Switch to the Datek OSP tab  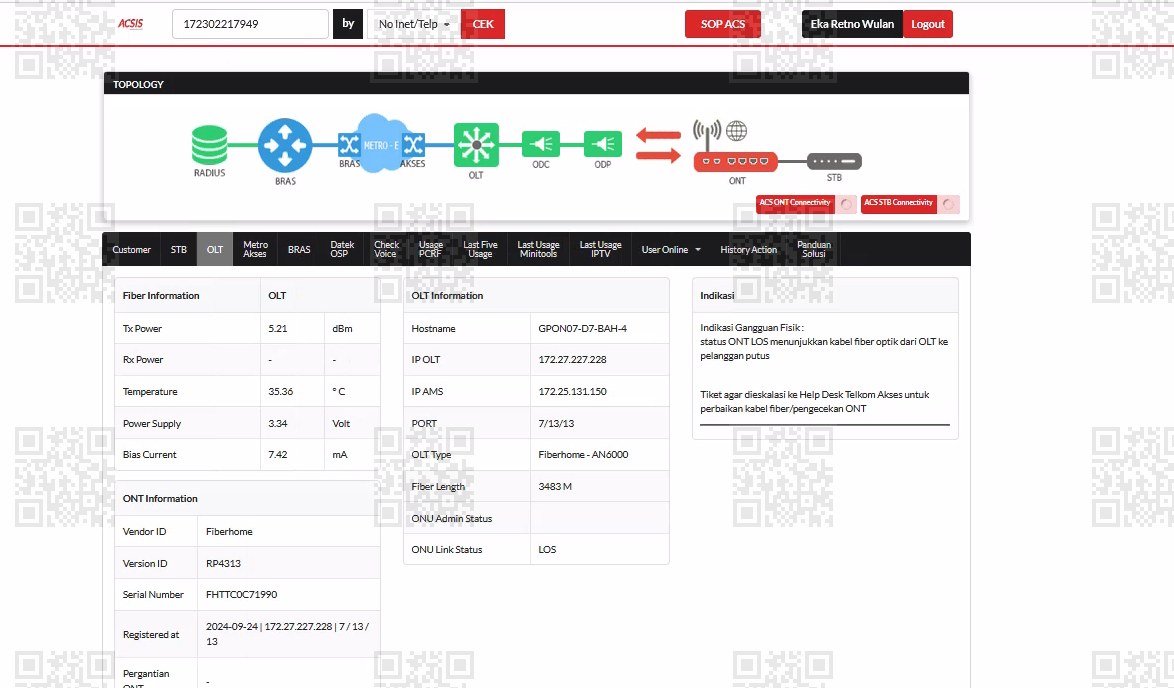[x=342, y=249]
